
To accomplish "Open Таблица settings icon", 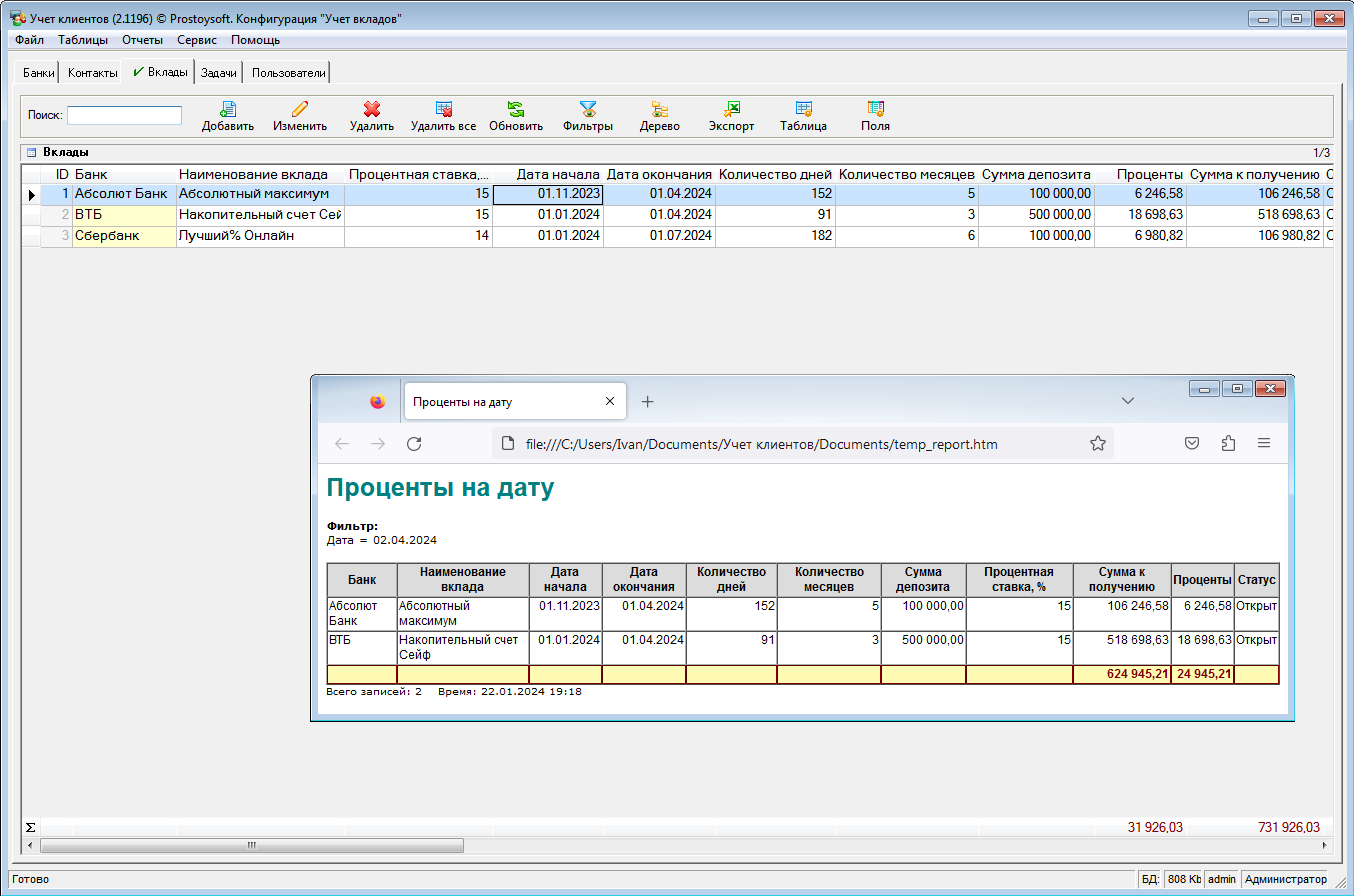I will pos(804,109).
